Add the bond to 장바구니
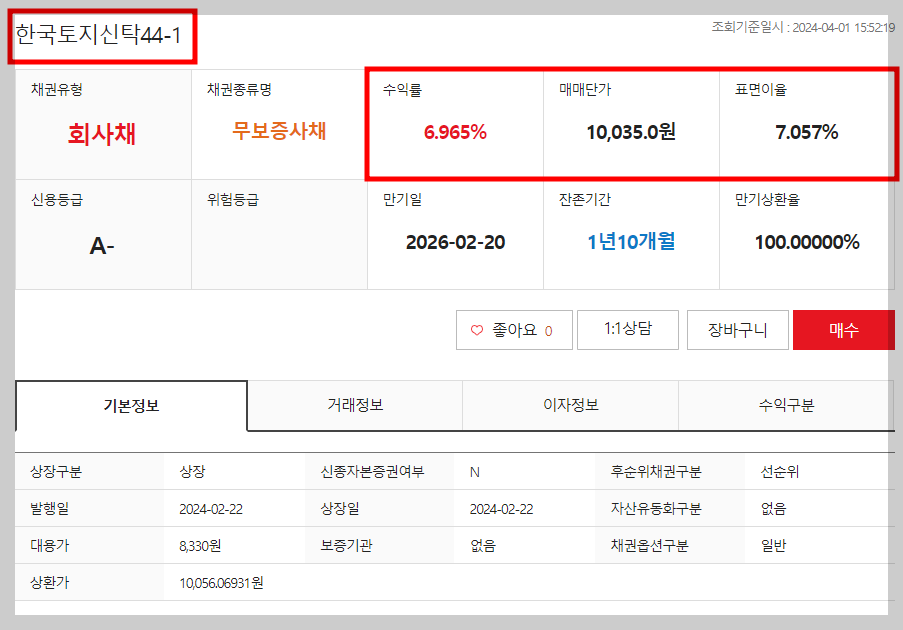 (737, 329)
